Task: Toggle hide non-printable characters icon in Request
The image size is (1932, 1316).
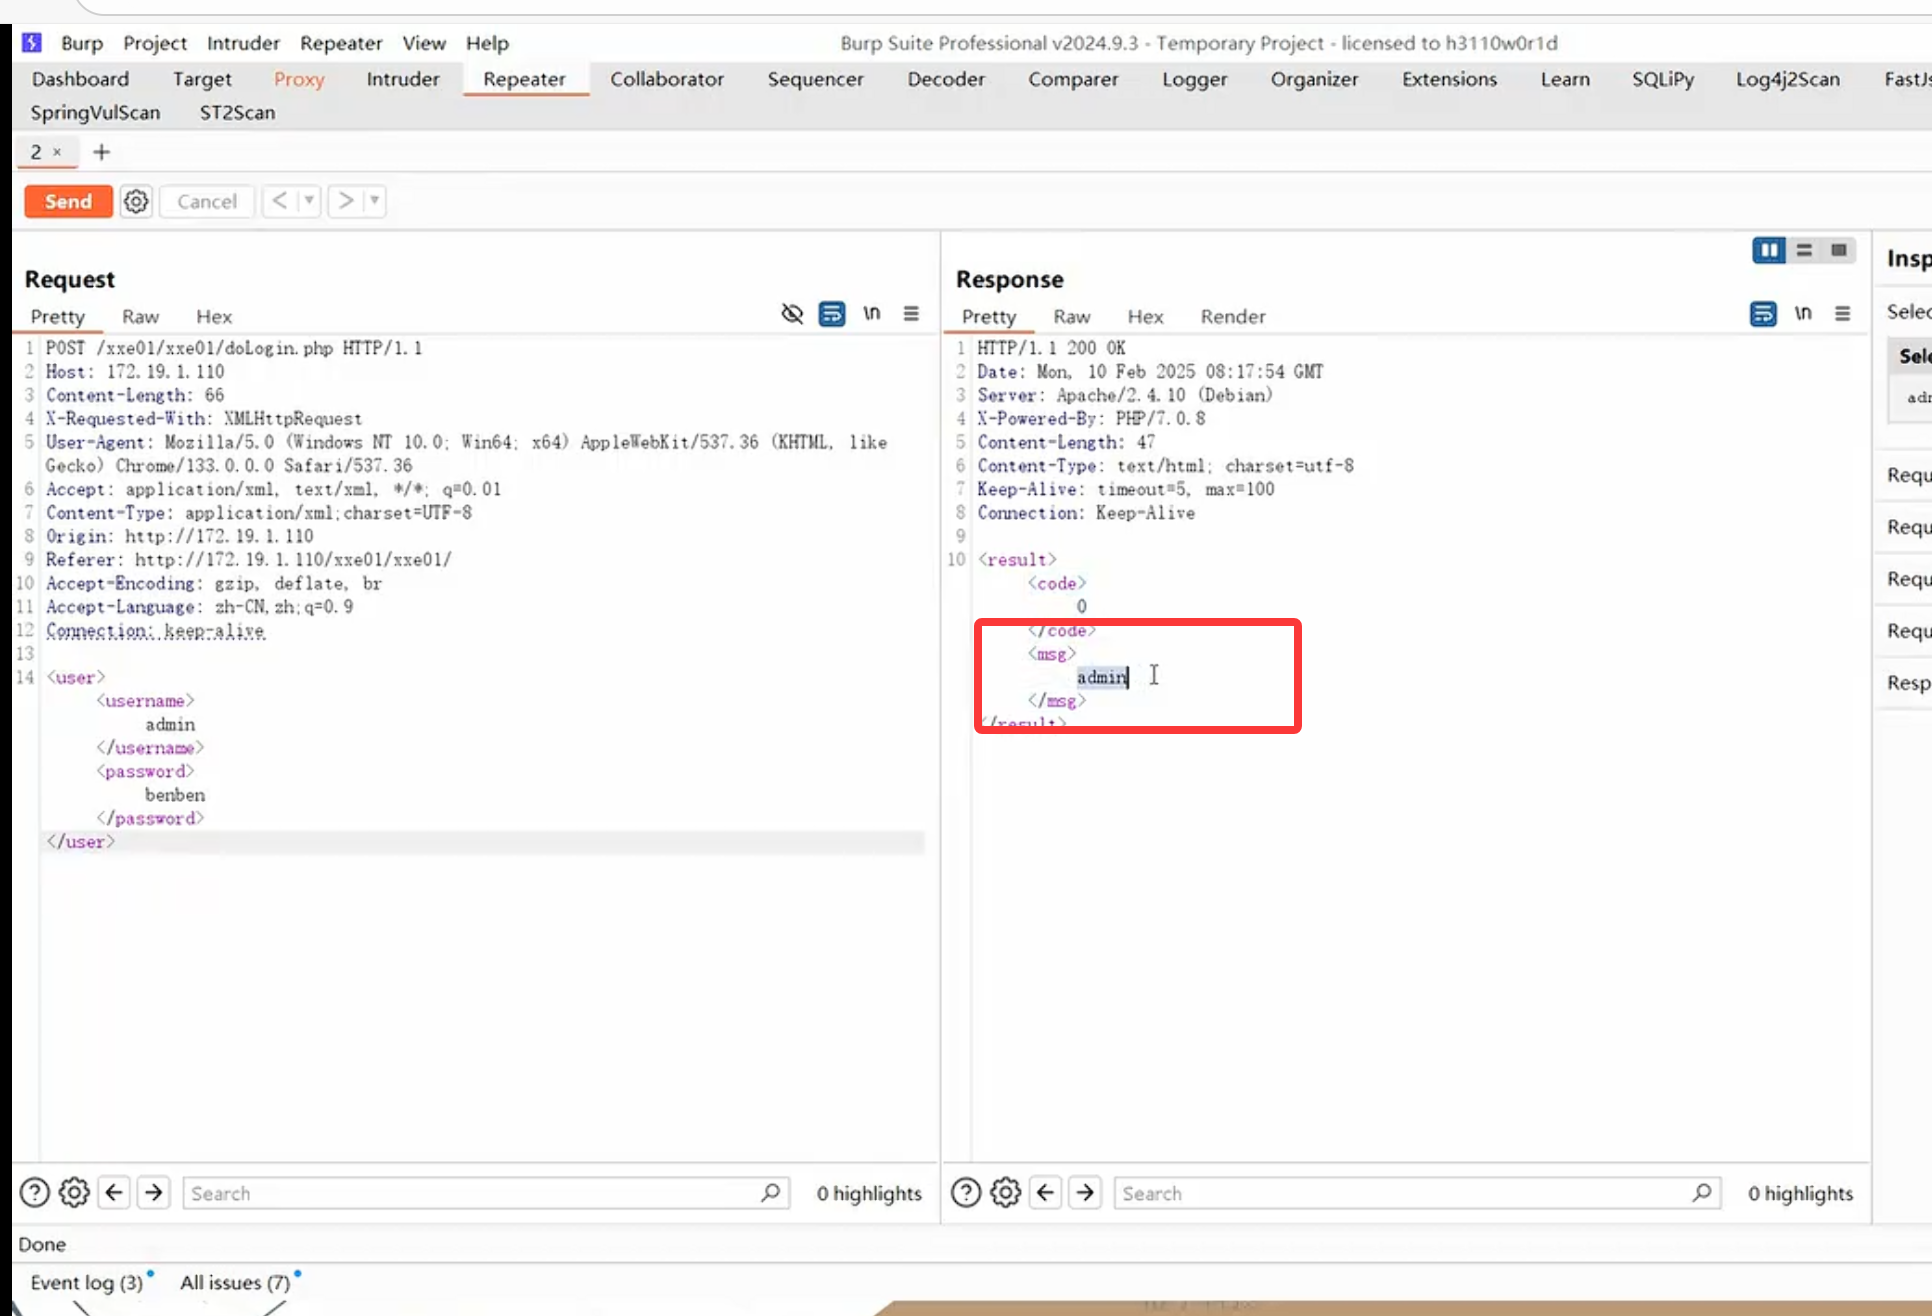Action: click(x=792, y=314)
